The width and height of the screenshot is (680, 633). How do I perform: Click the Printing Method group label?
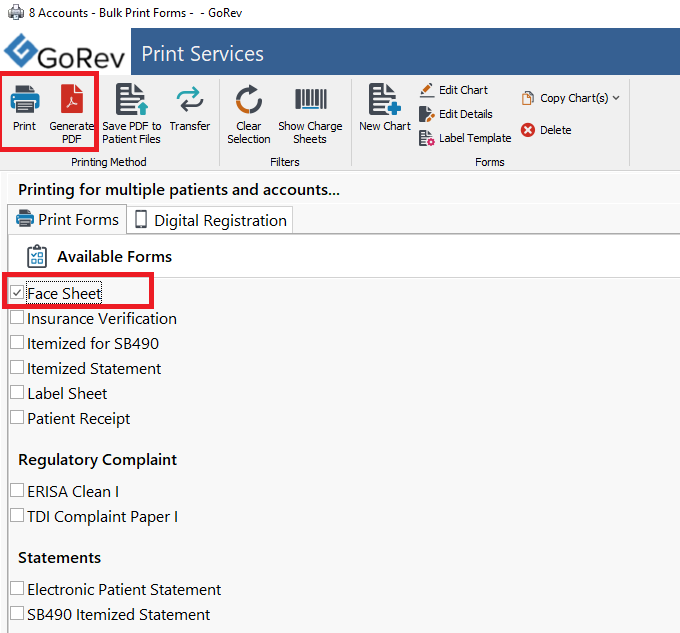click(108, 162)
